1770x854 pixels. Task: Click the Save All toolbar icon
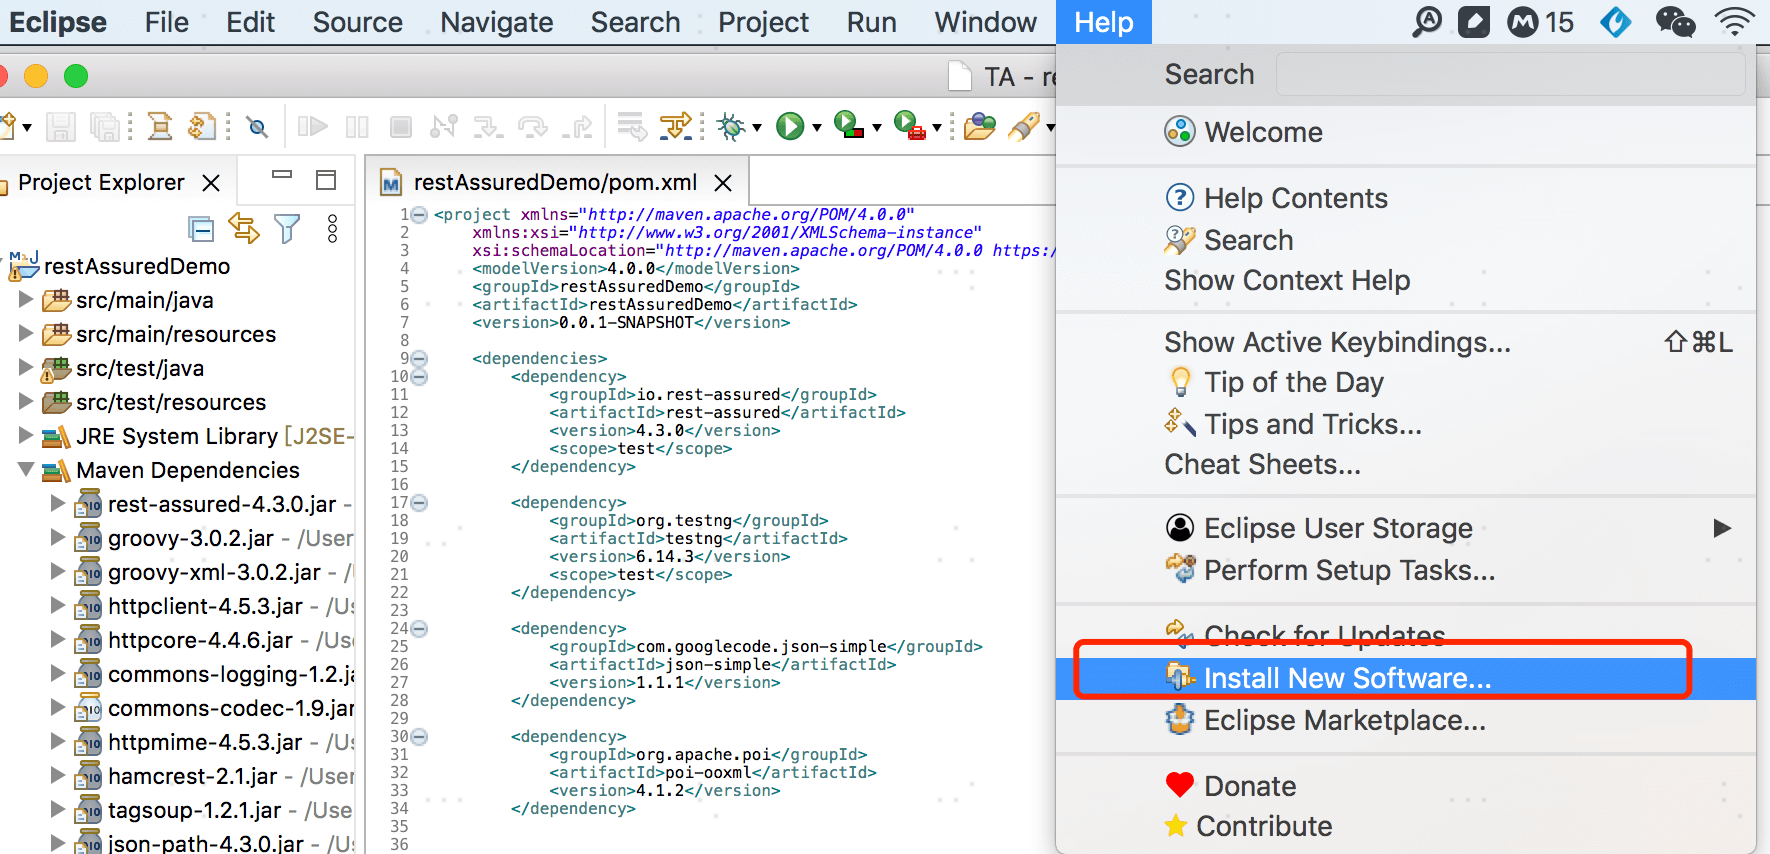(104, 127)
